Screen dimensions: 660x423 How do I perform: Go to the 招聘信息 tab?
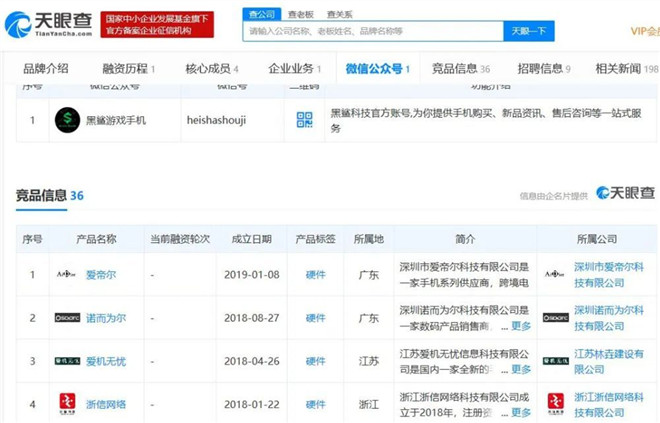(x=544, y=69)
